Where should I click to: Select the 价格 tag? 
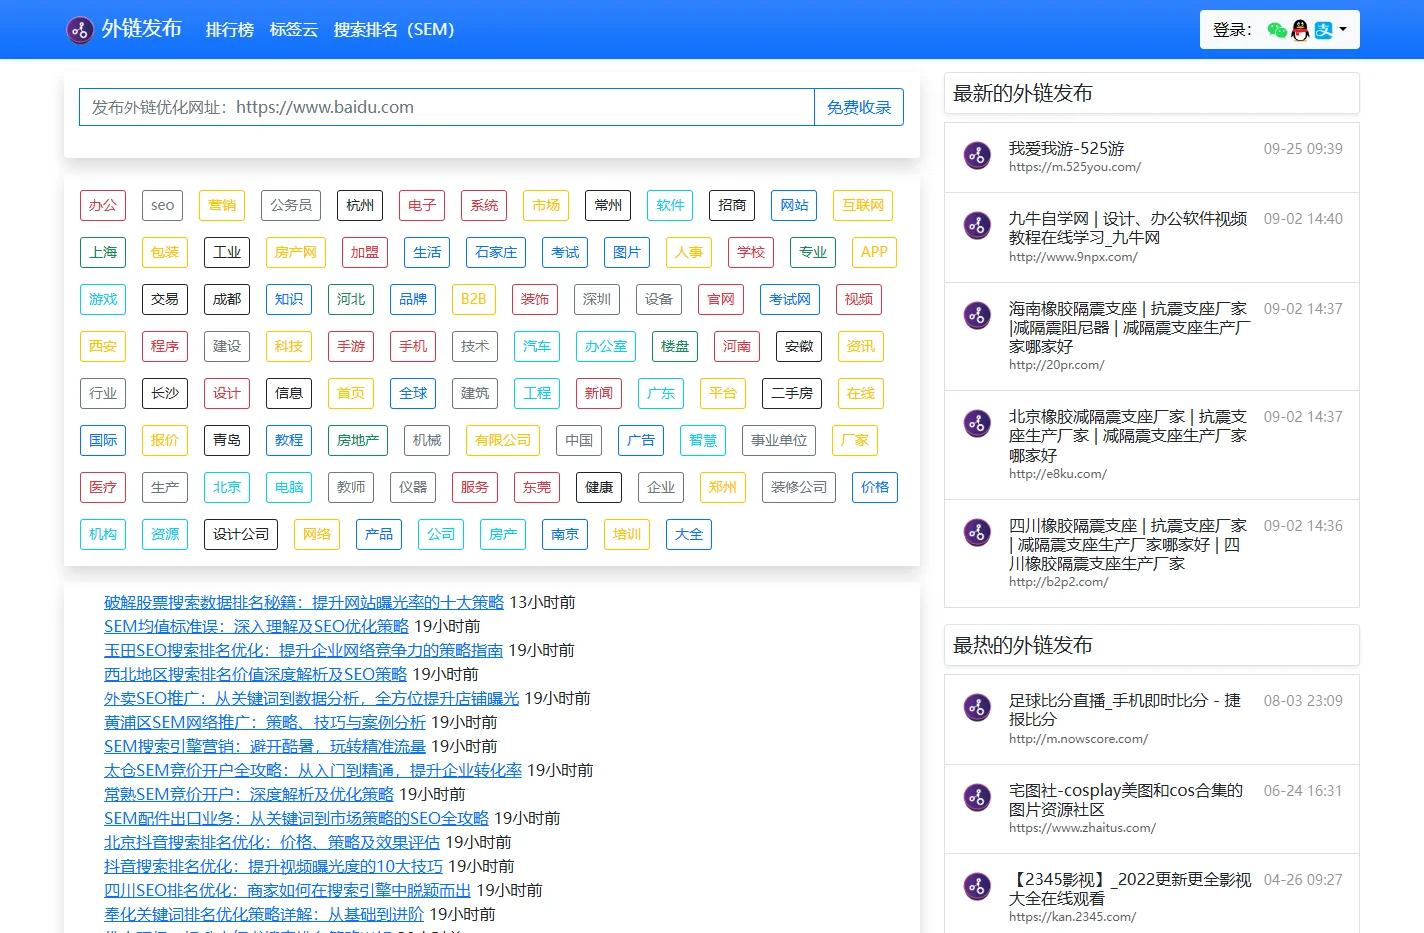875,487
